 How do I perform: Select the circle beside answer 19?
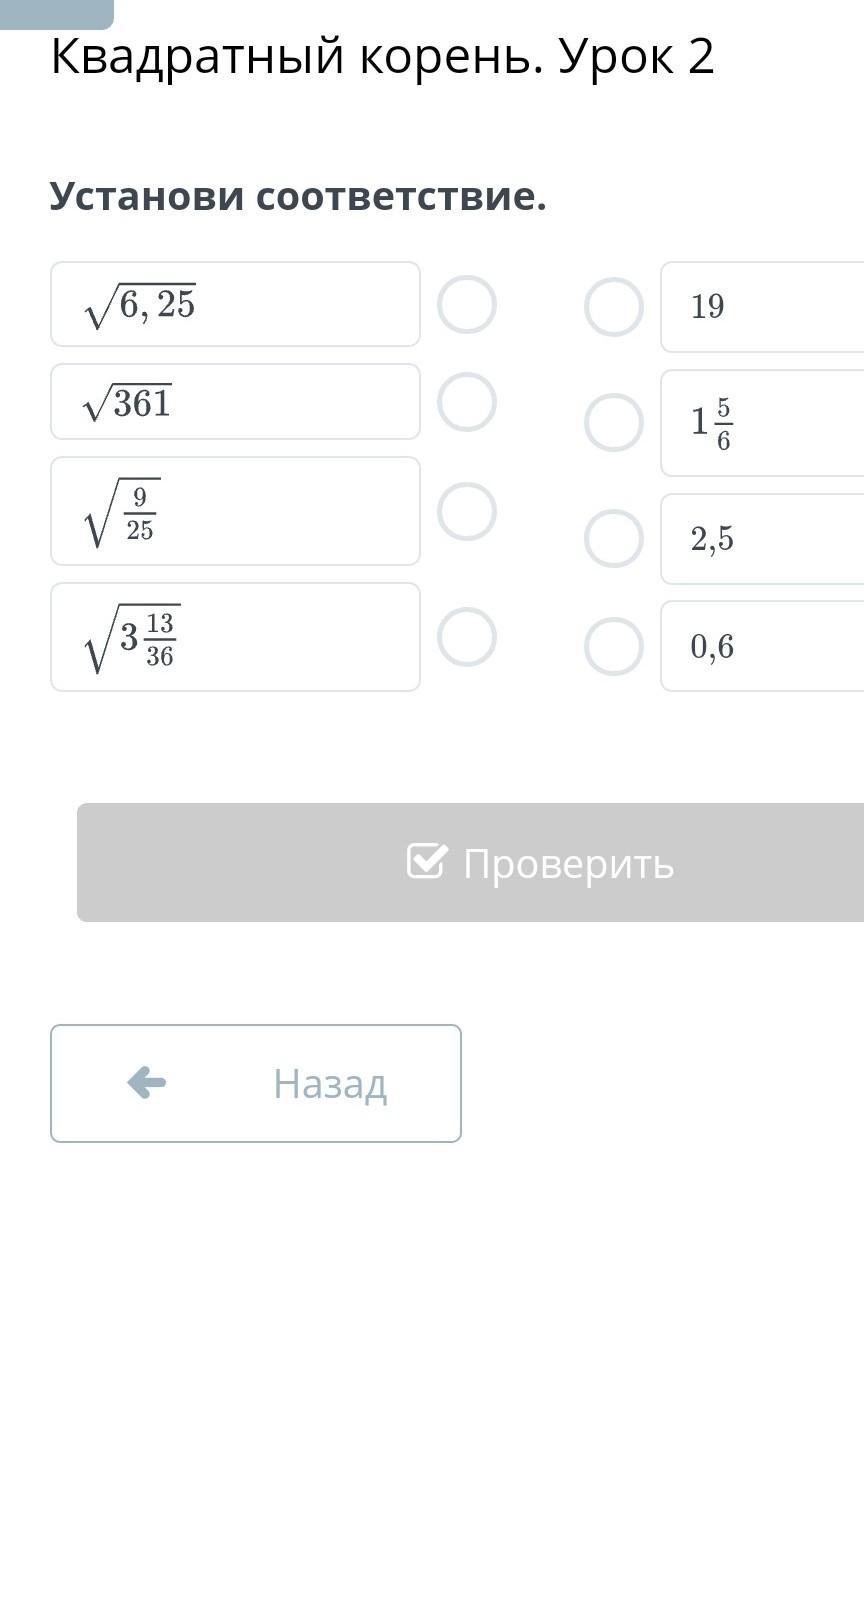pyautogui.click(x=614, y=307)
